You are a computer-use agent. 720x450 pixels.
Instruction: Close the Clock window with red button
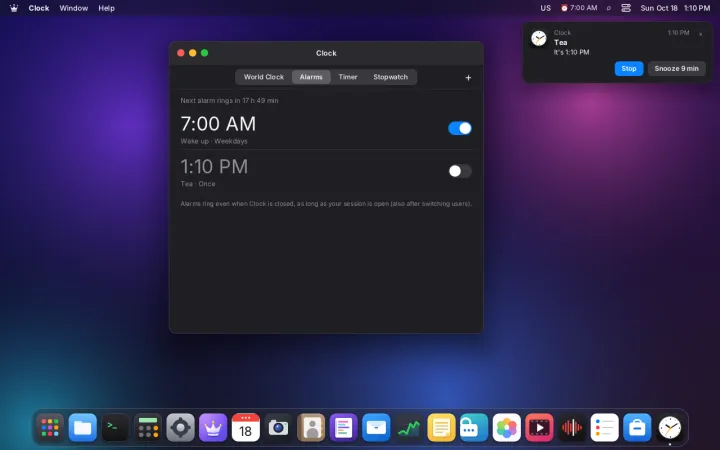[181, 53]
